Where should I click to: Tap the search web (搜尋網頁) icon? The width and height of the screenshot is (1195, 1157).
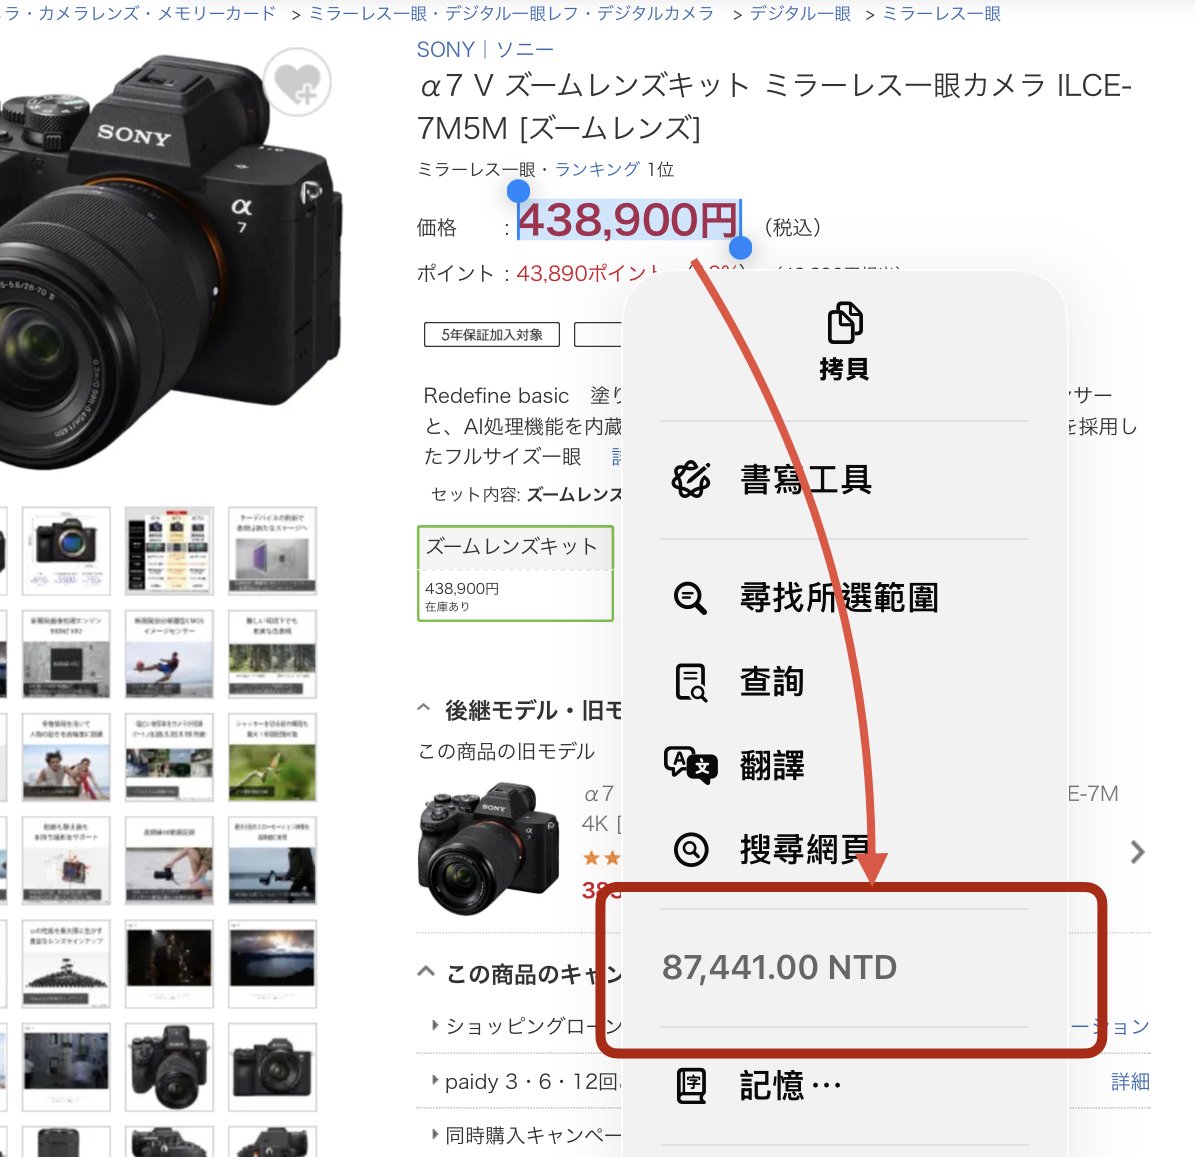coord(690,849)
